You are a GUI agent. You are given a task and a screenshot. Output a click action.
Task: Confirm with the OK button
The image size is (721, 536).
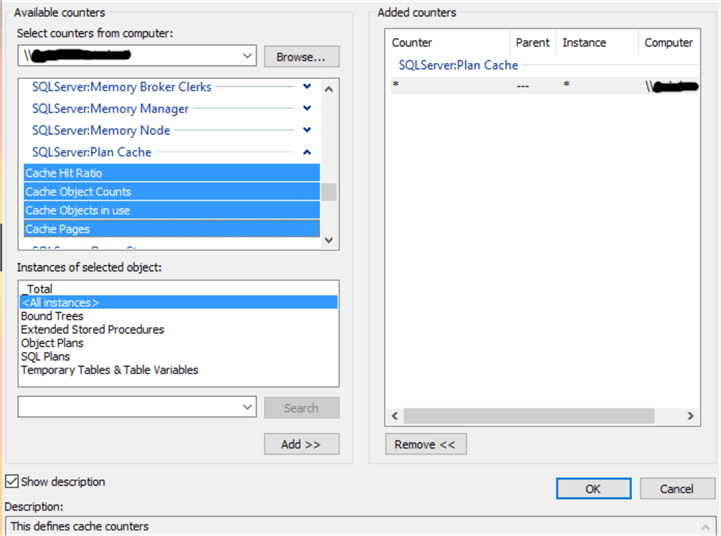pos(593,489)
